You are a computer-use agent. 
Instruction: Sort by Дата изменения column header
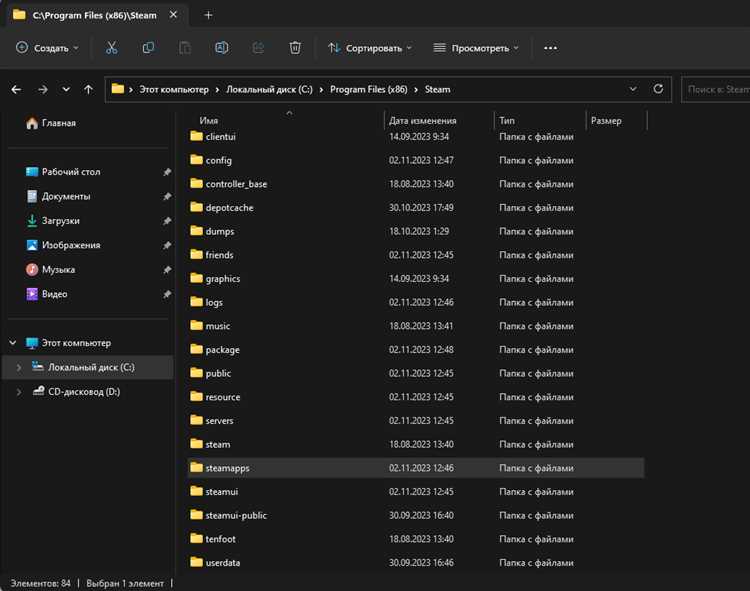click(x=423, y=120)
